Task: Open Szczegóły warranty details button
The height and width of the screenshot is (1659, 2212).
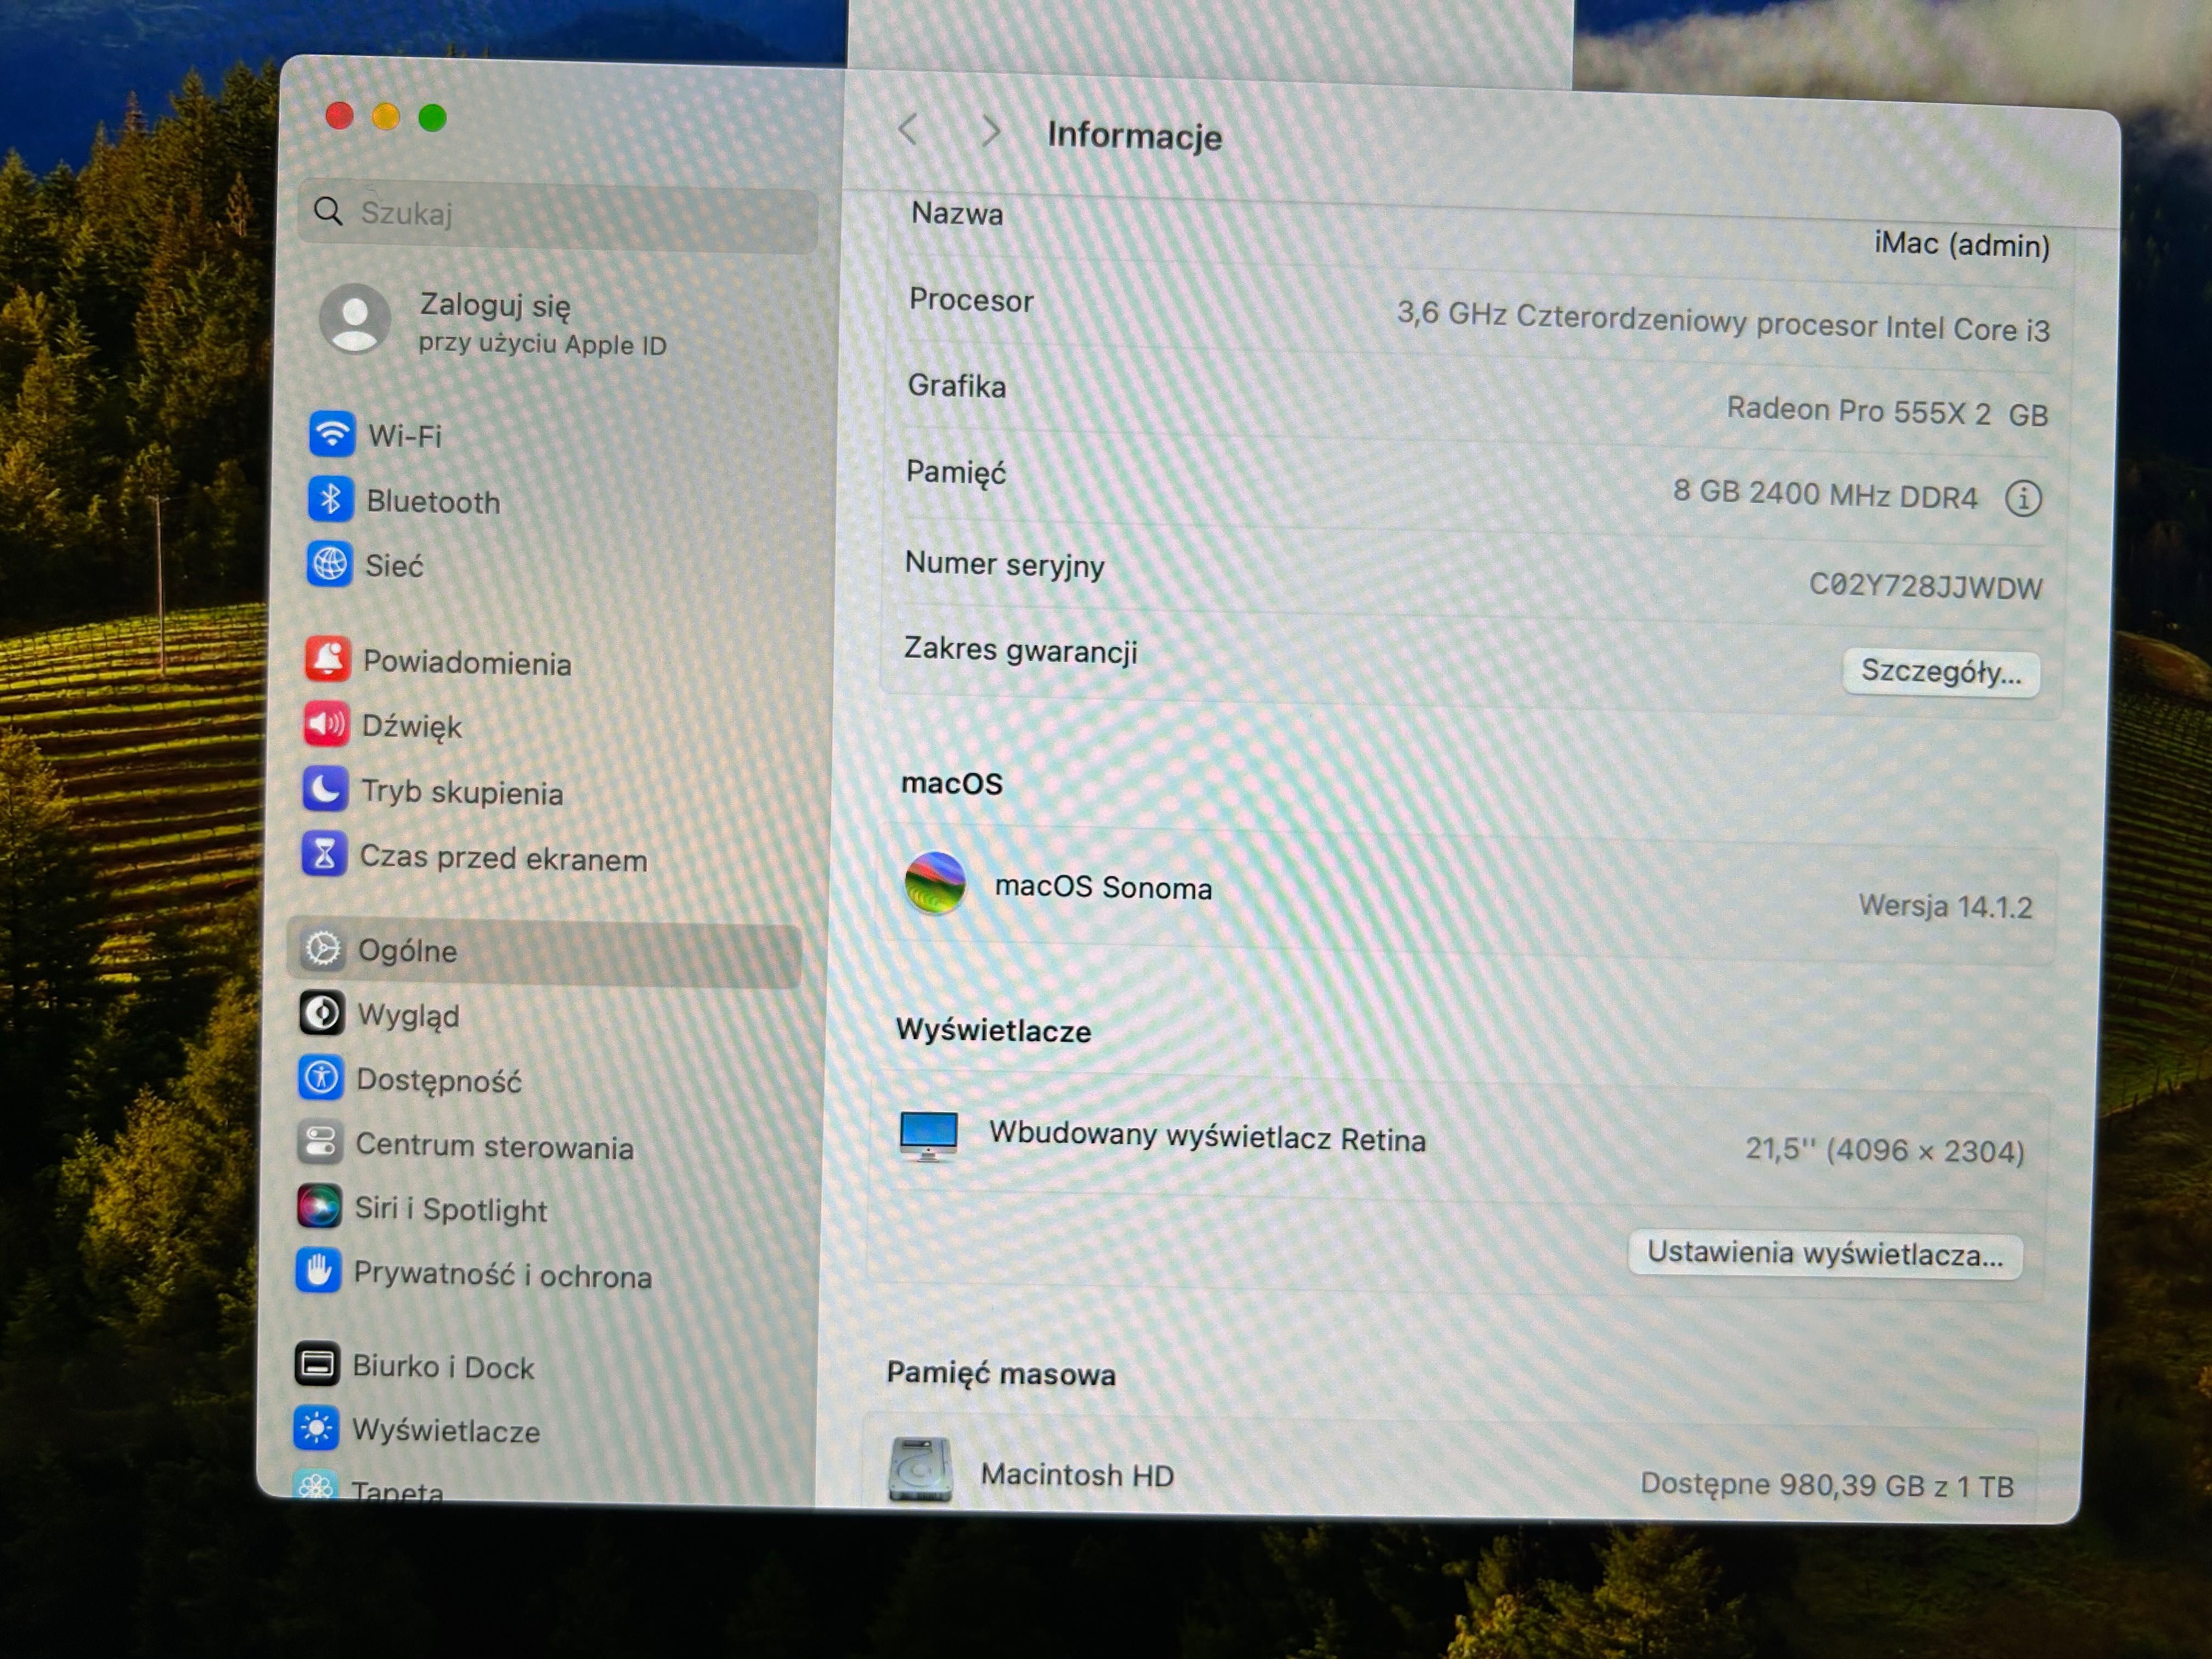Action: 1940,672
